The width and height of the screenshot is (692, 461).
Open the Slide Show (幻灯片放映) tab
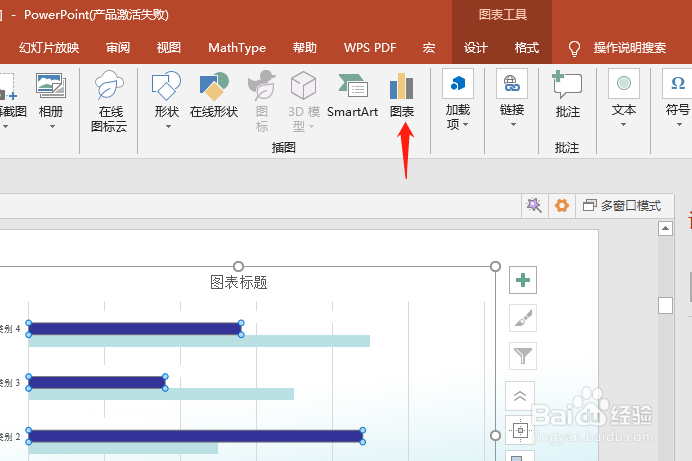pos(49,48)
